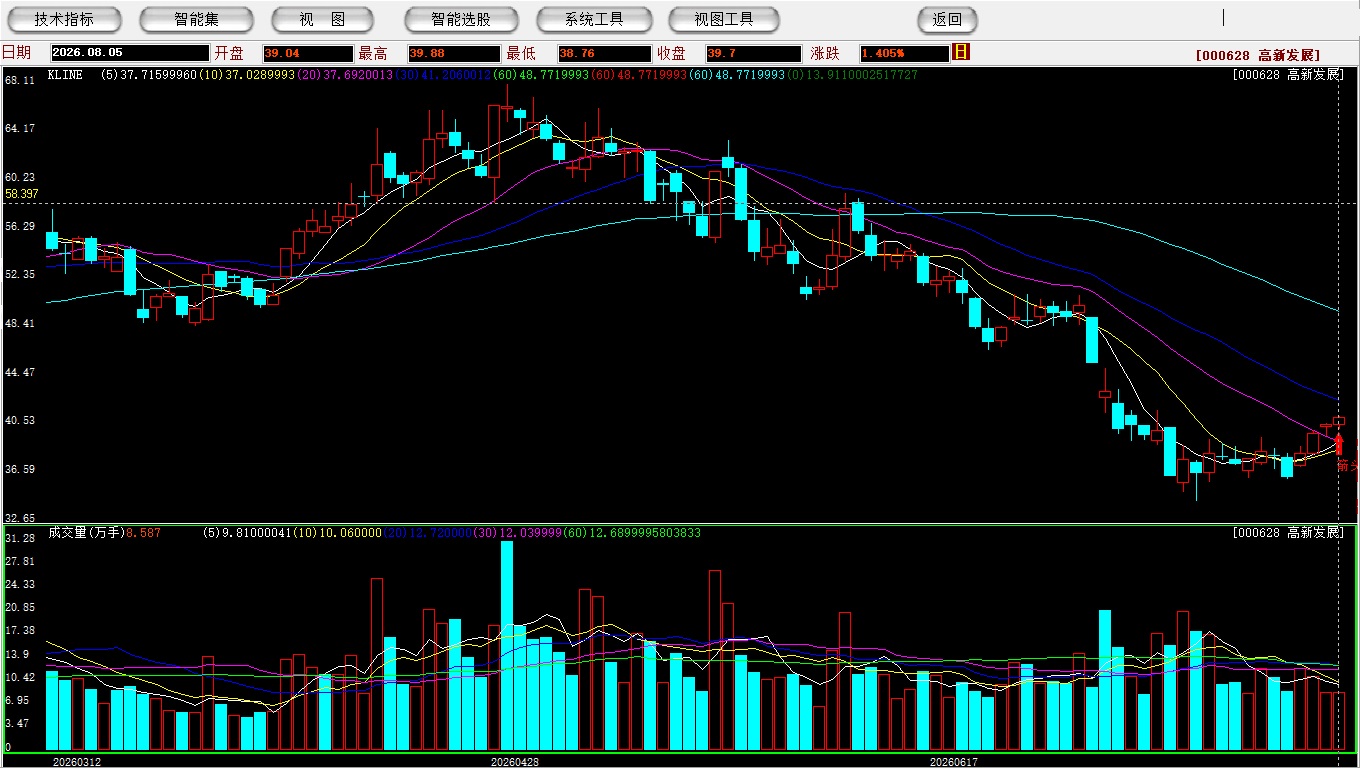Click the (0)13.9110002517727 value
This screenshot has height=768, width=1360.
(x=852, y=75)
